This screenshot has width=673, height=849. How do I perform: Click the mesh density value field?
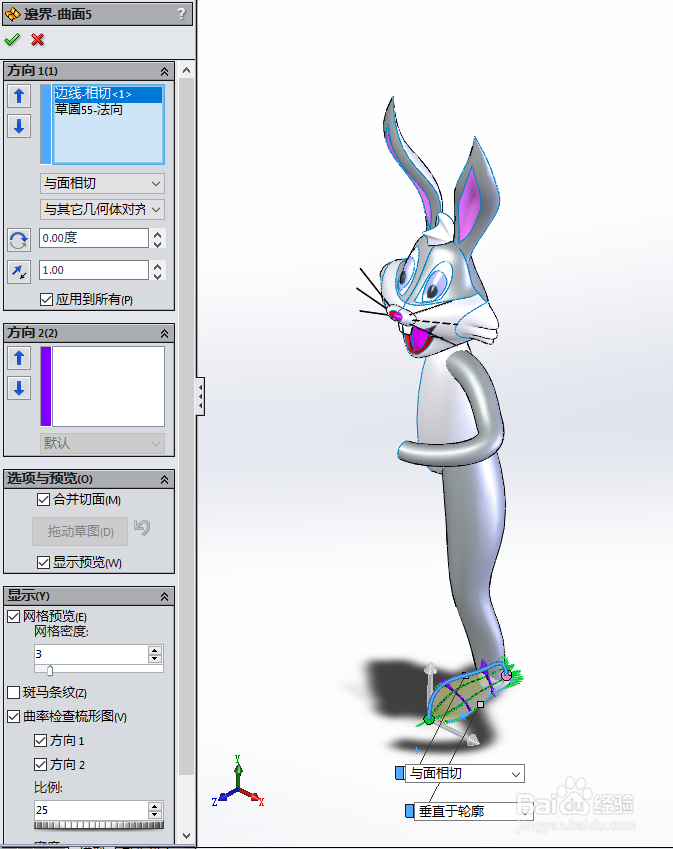[x=91, y=654]
